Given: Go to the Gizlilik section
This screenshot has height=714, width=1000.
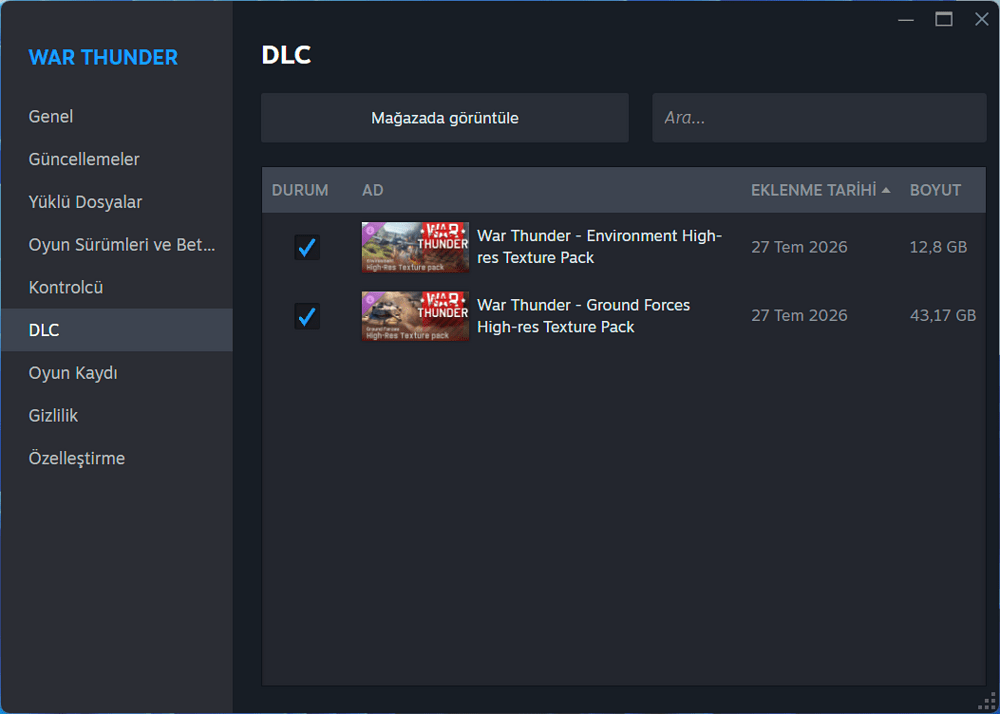Looking at the screenshot, I should [117, 416].
